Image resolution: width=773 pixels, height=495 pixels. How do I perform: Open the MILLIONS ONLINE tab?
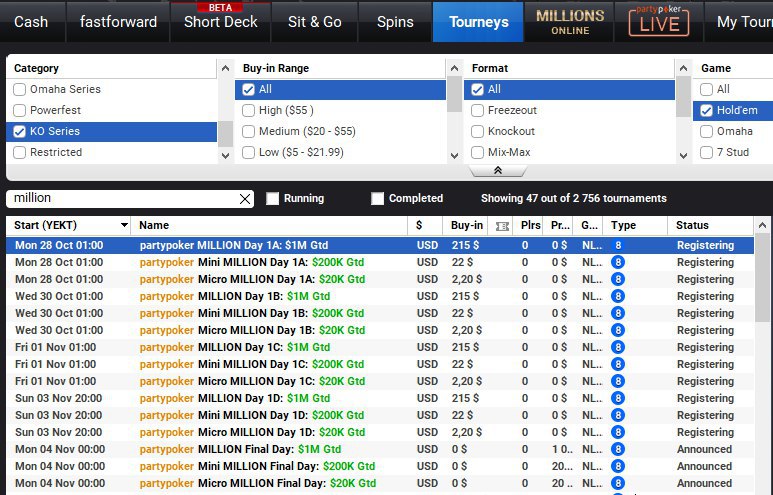tap(570, 22)
